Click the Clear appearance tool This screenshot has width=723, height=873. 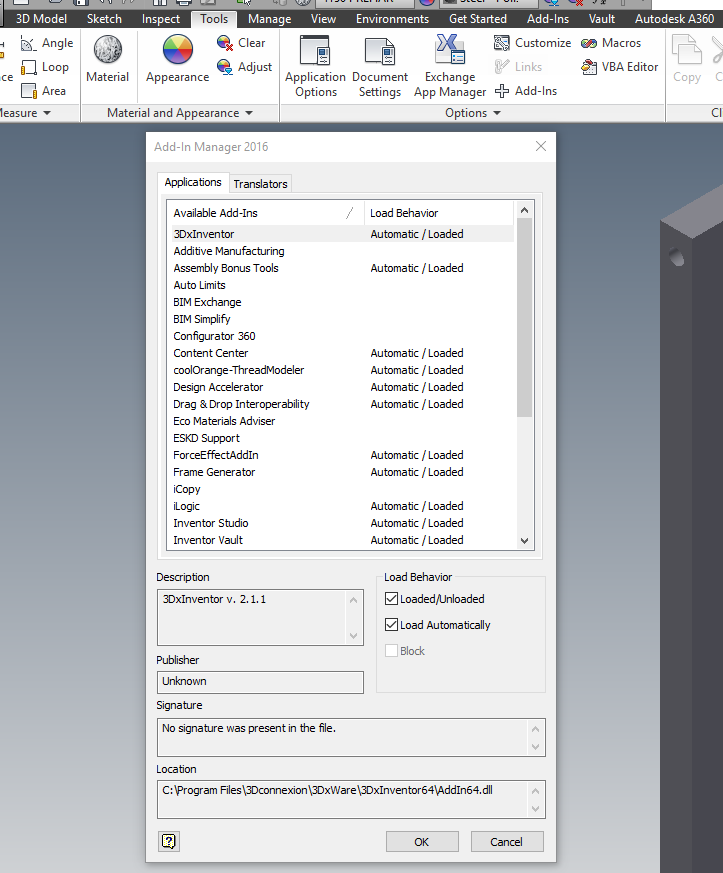241,43
